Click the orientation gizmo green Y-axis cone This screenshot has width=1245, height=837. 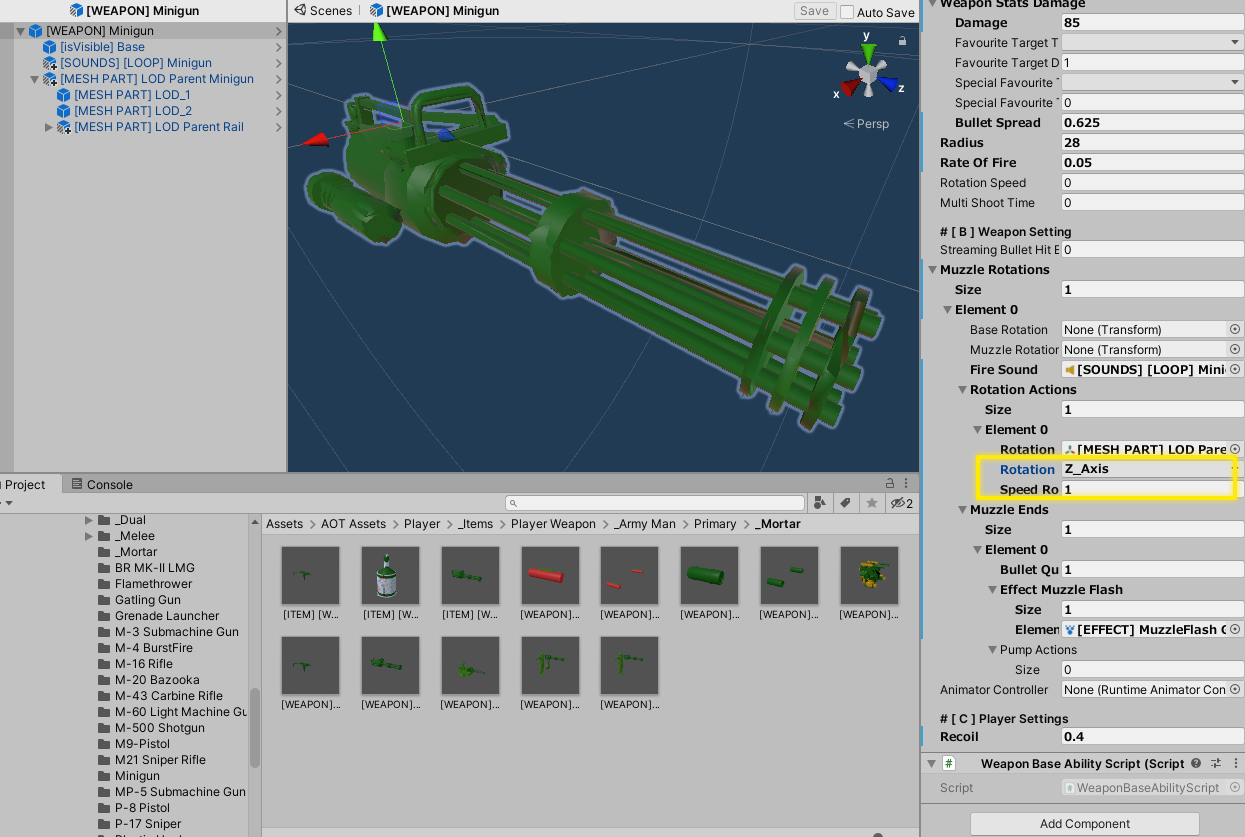pos(869,52)
